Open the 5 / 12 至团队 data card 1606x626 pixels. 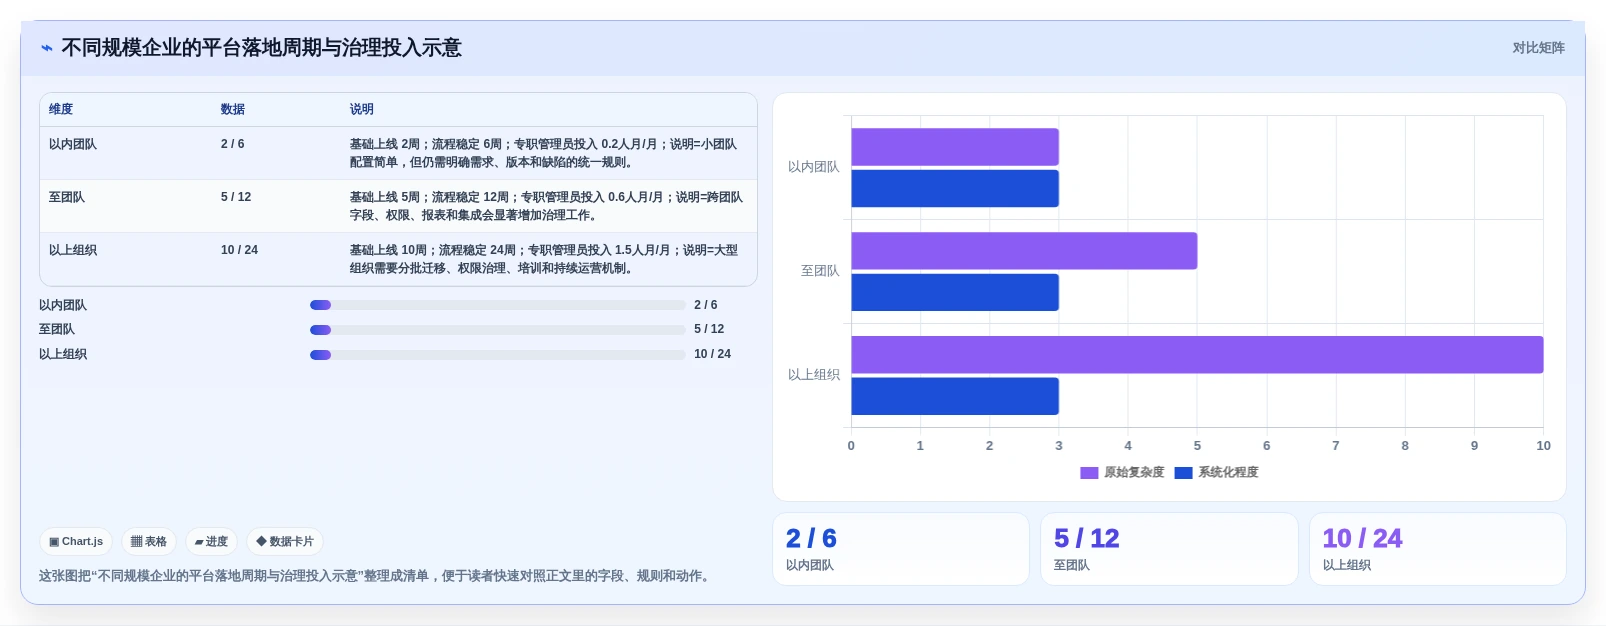[1169, 549]
